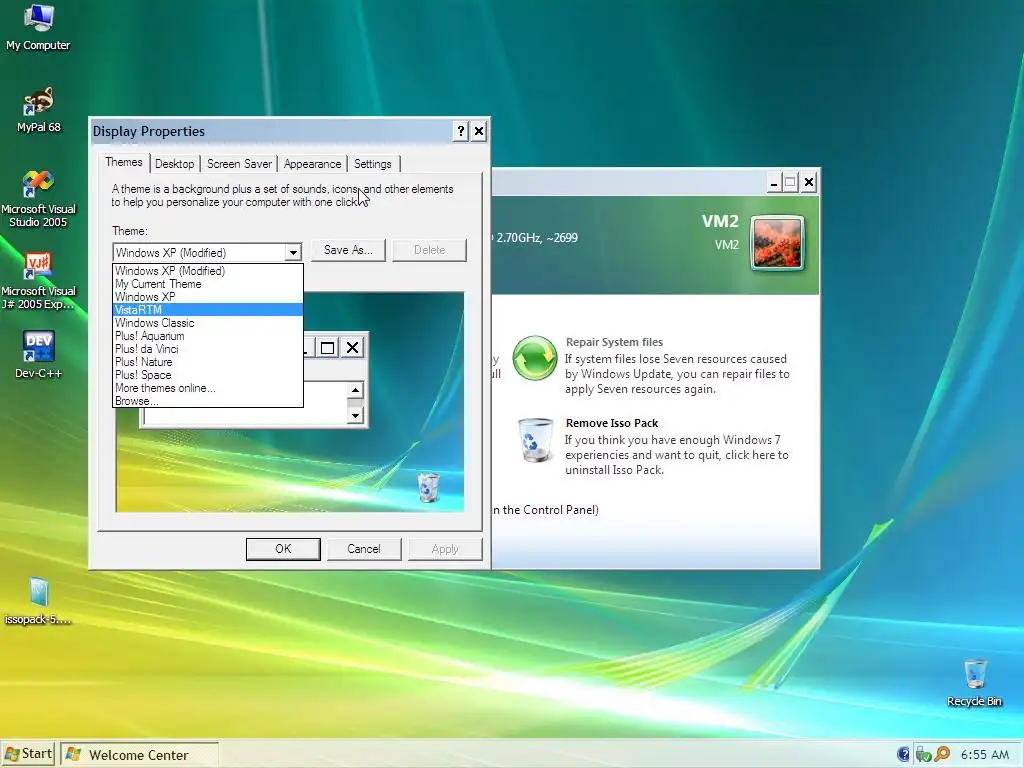1024x768 pixels.
Task: Select the Dev-C++ desktop icon
Action: (x=39, y=355)
